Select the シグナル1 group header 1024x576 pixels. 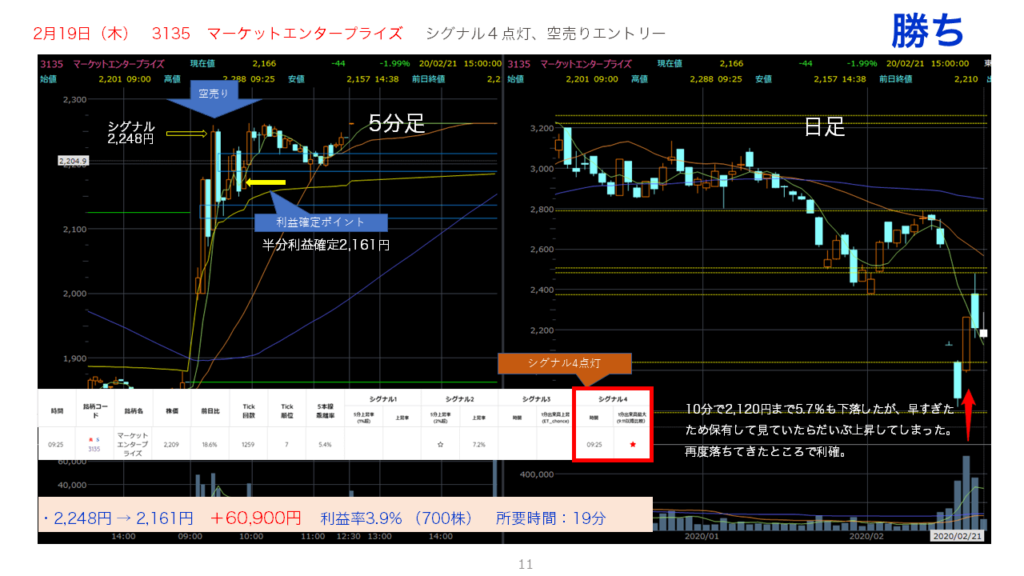[x=383, y=398]
